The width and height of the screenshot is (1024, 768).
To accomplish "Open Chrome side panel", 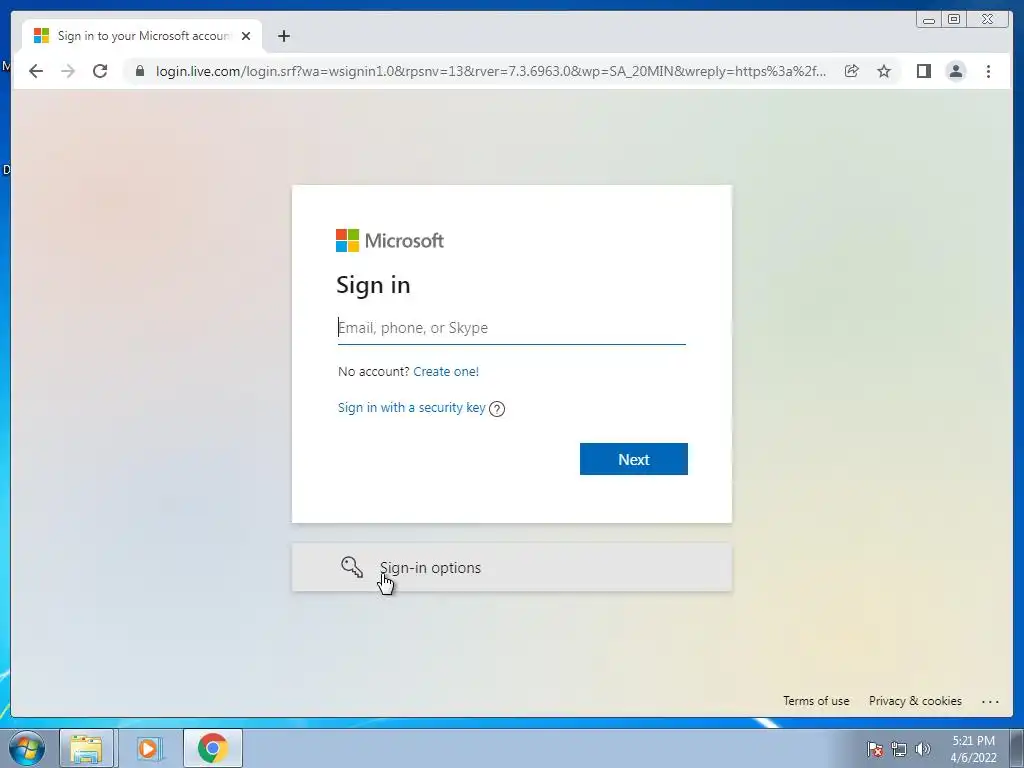I will click(x=923, y=71).
